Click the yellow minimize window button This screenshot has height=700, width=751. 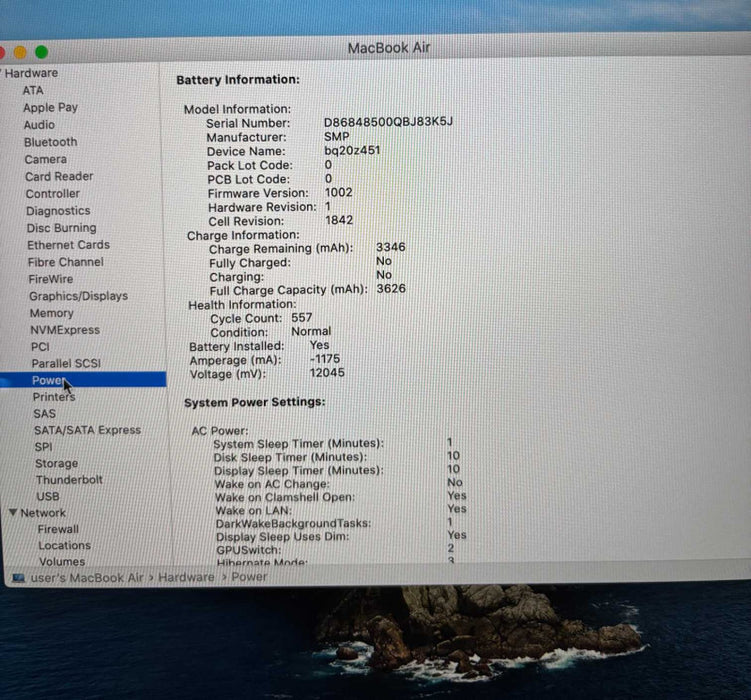click(x=20, y=52)
